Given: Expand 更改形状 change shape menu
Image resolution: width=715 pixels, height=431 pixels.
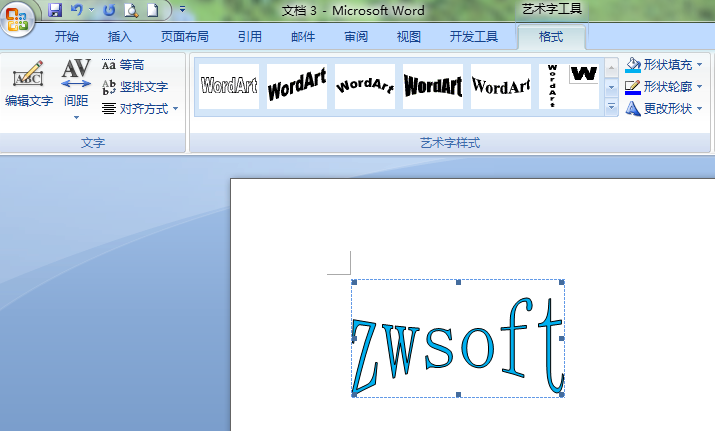Looking at the screenshot, I should (x=664, y=108).
